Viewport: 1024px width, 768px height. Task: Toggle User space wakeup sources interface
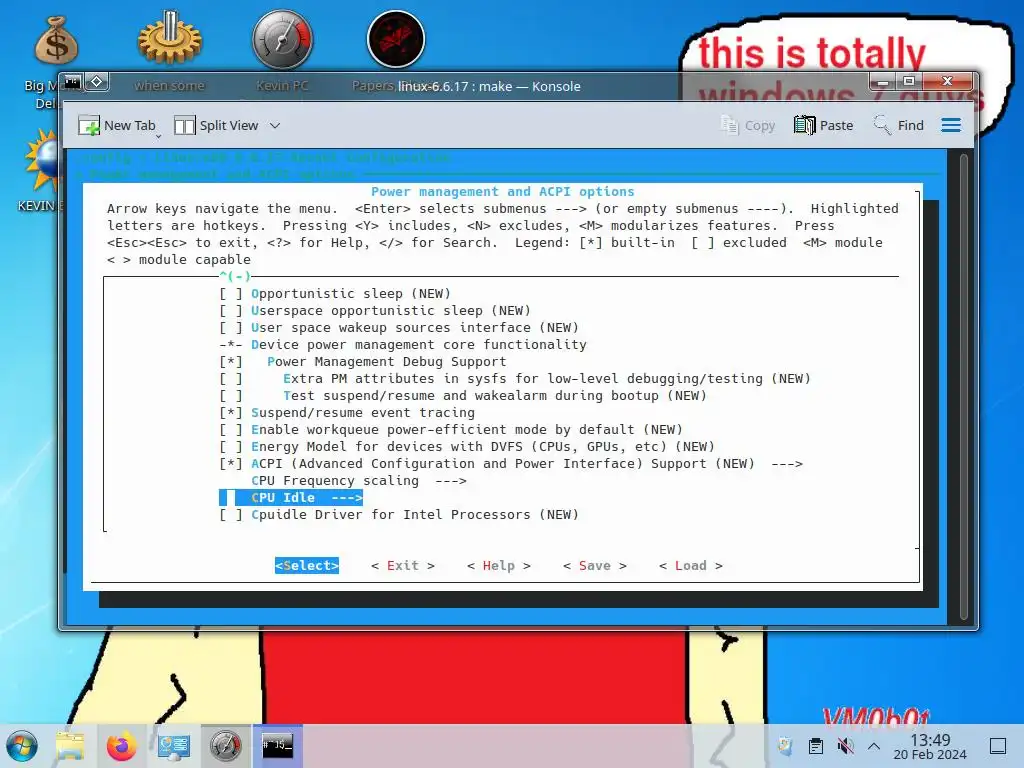pos(231,328)
